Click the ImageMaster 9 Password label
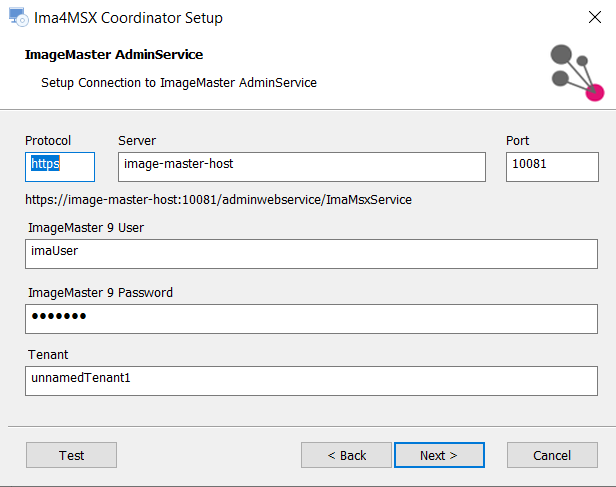 [100, 293]
